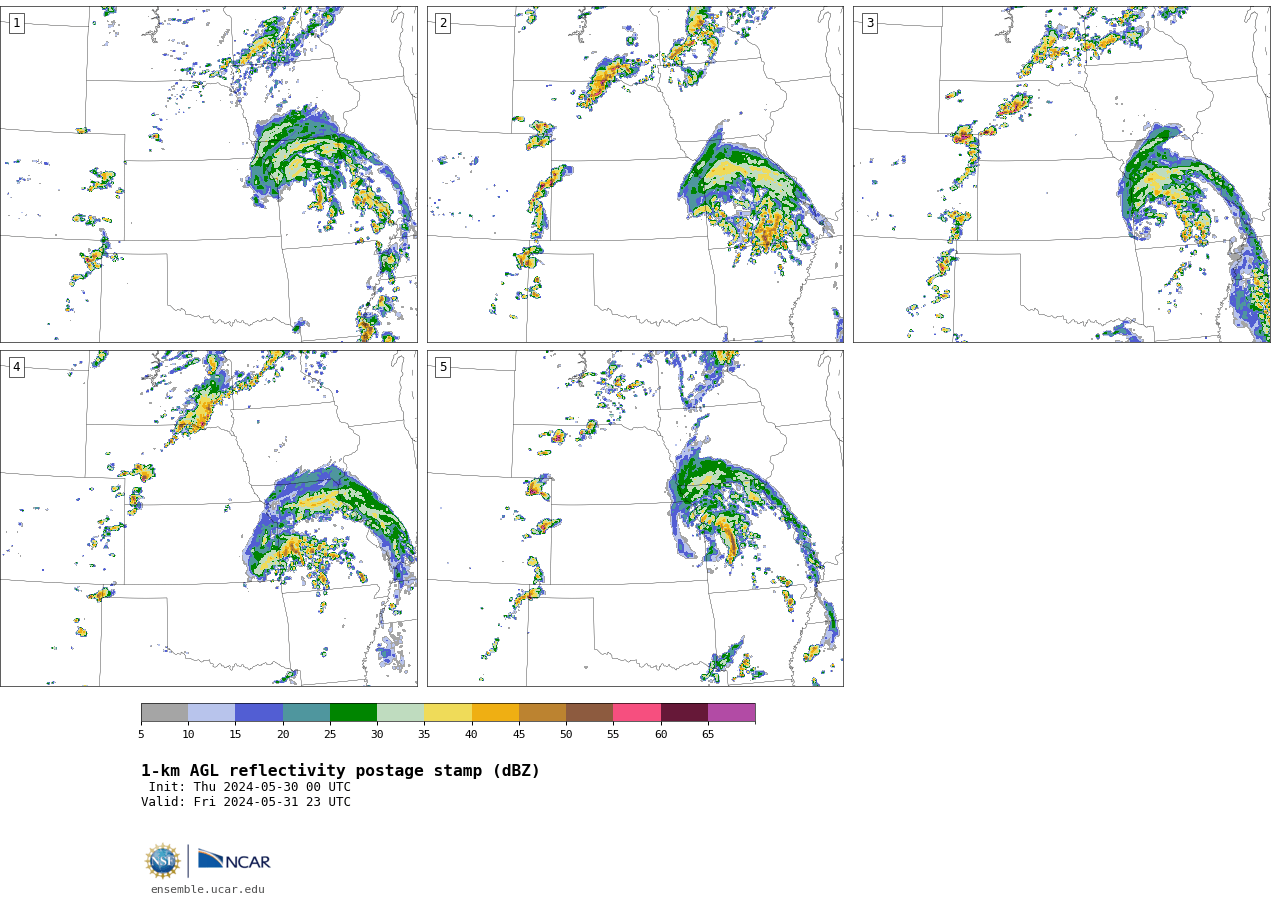
Task: Click the NCAR logo
Action: (234, 860)
